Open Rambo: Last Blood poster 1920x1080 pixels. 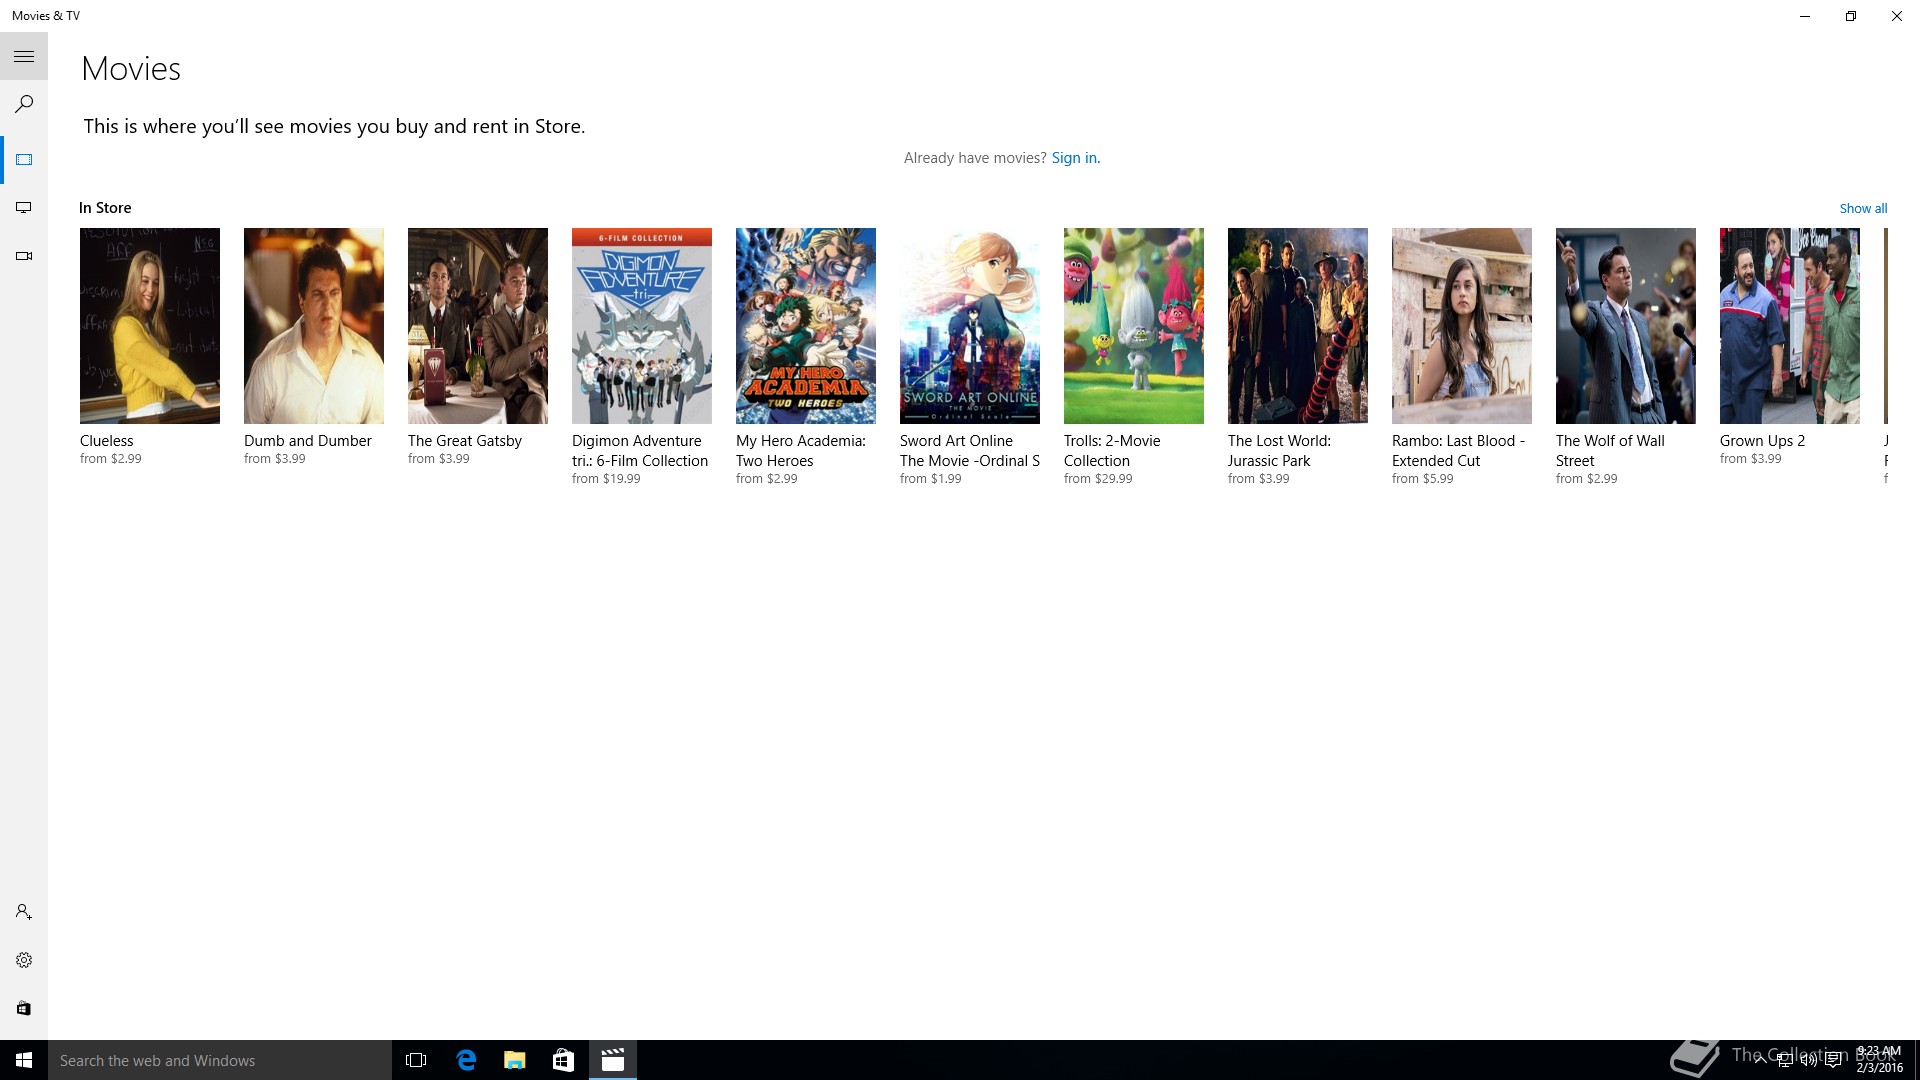click(1462, 326)
